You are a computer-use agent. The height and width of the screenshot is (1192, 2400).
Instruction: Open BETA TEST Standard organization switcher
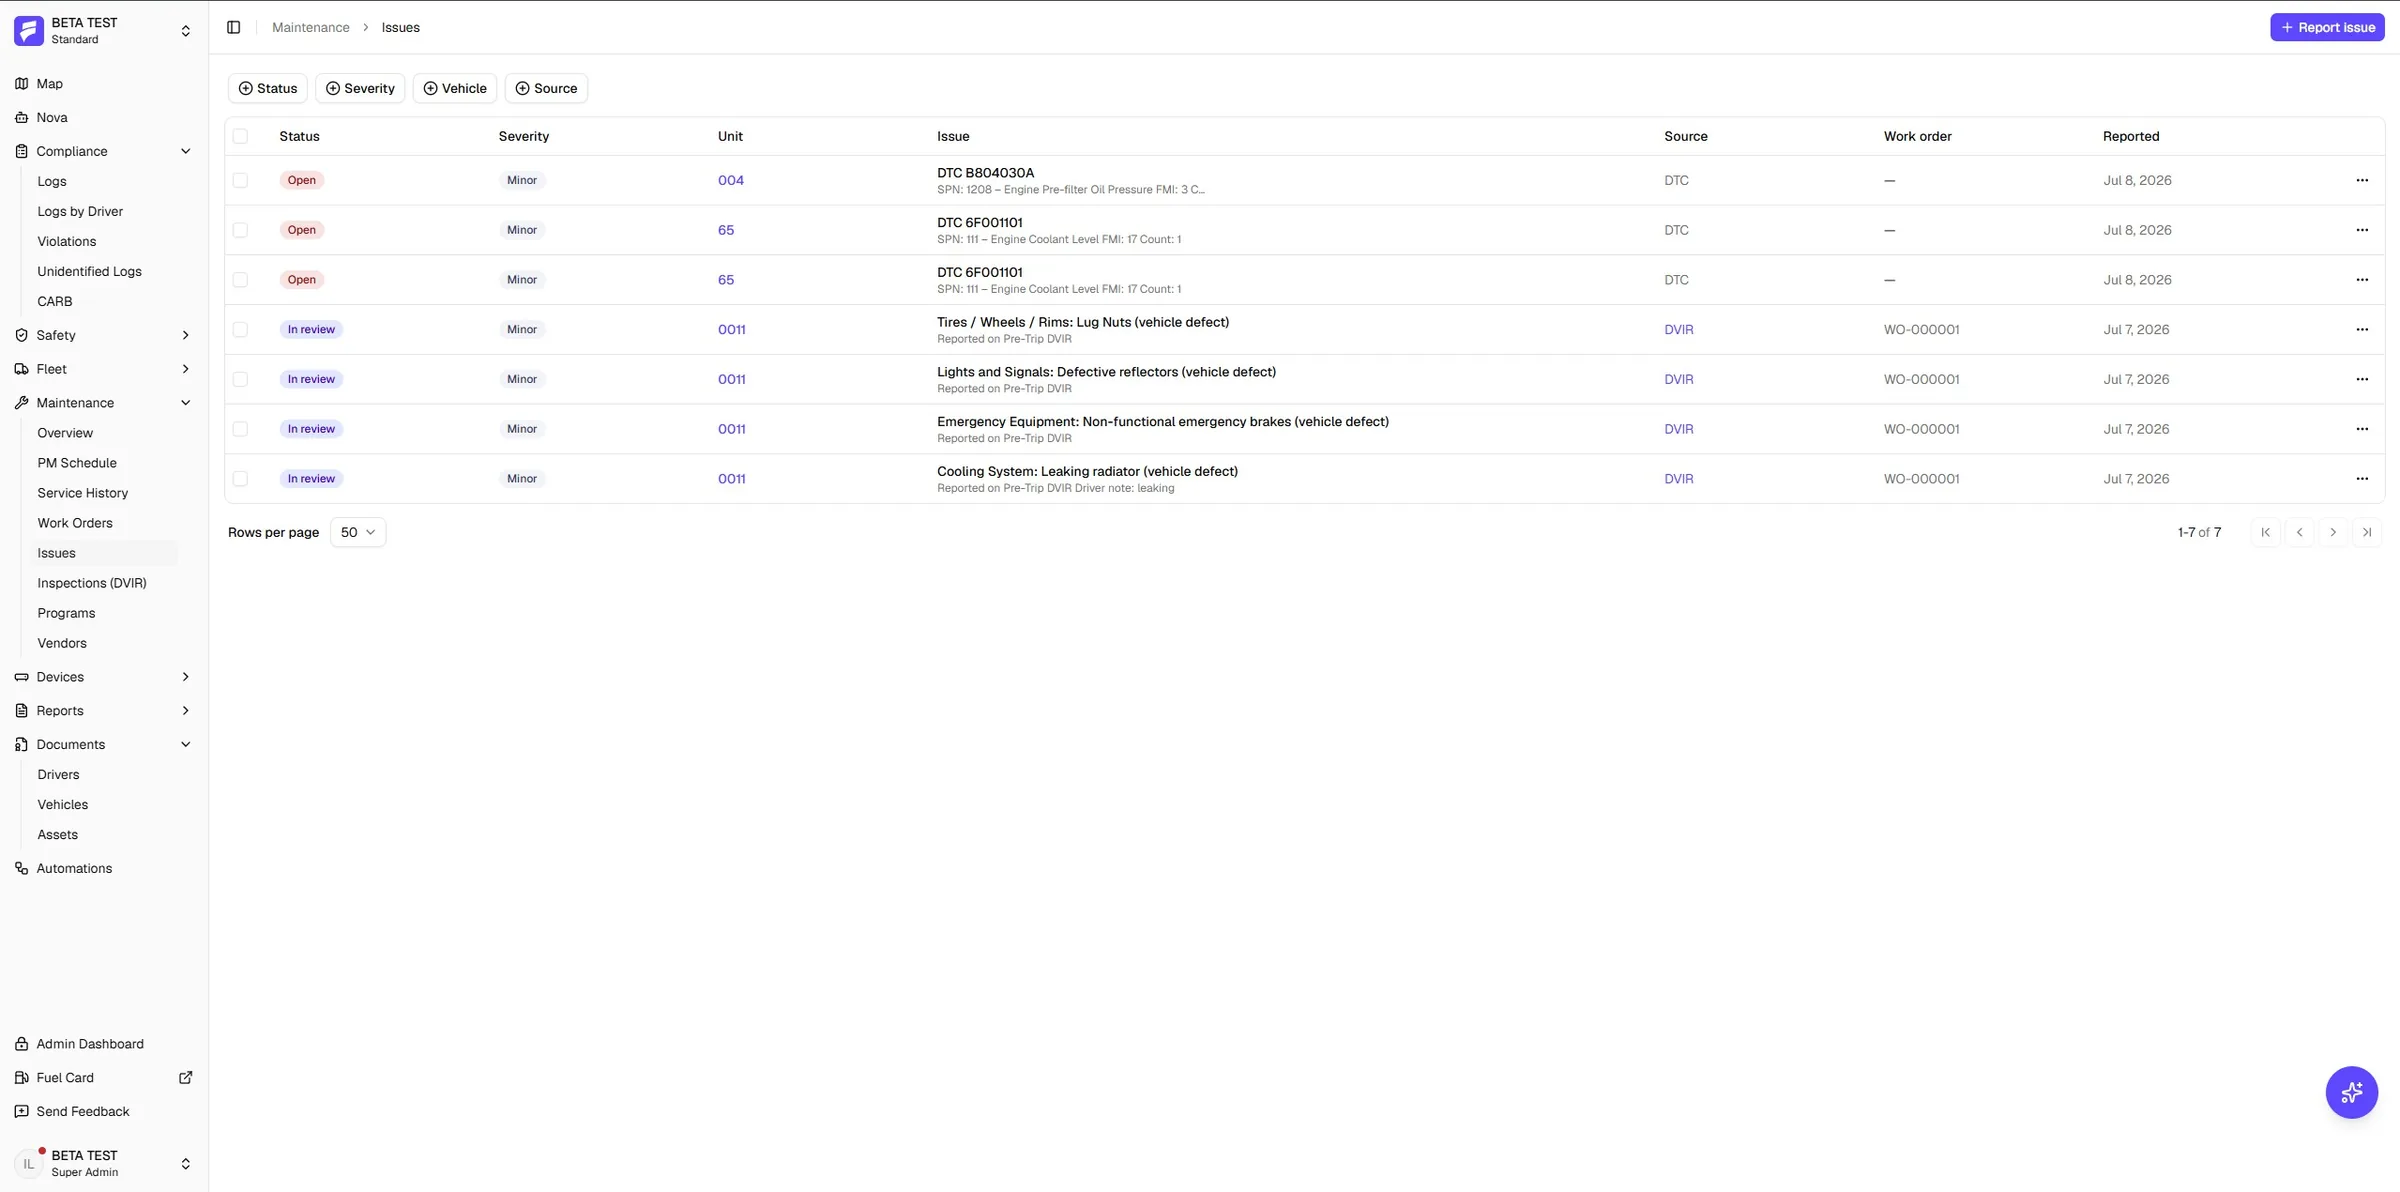pos(104,31)
